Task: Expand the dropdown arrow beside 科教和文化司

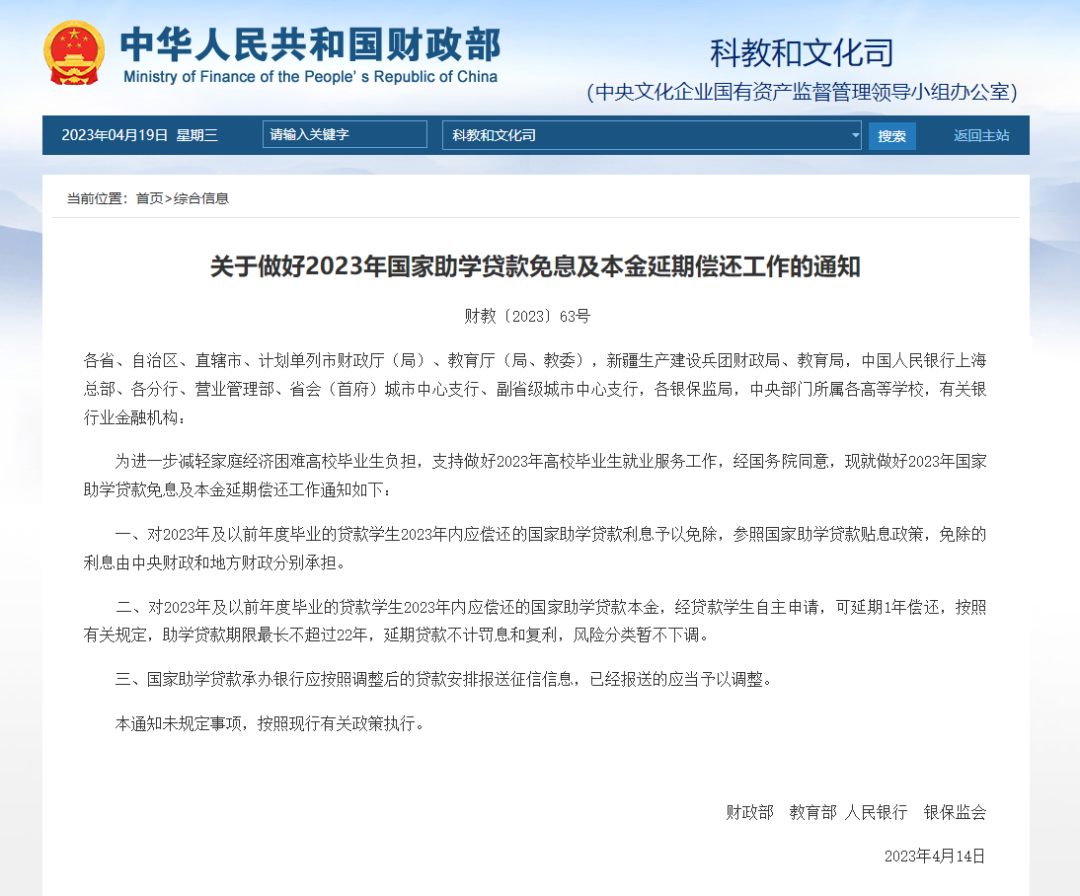Action: click(855, 135)
